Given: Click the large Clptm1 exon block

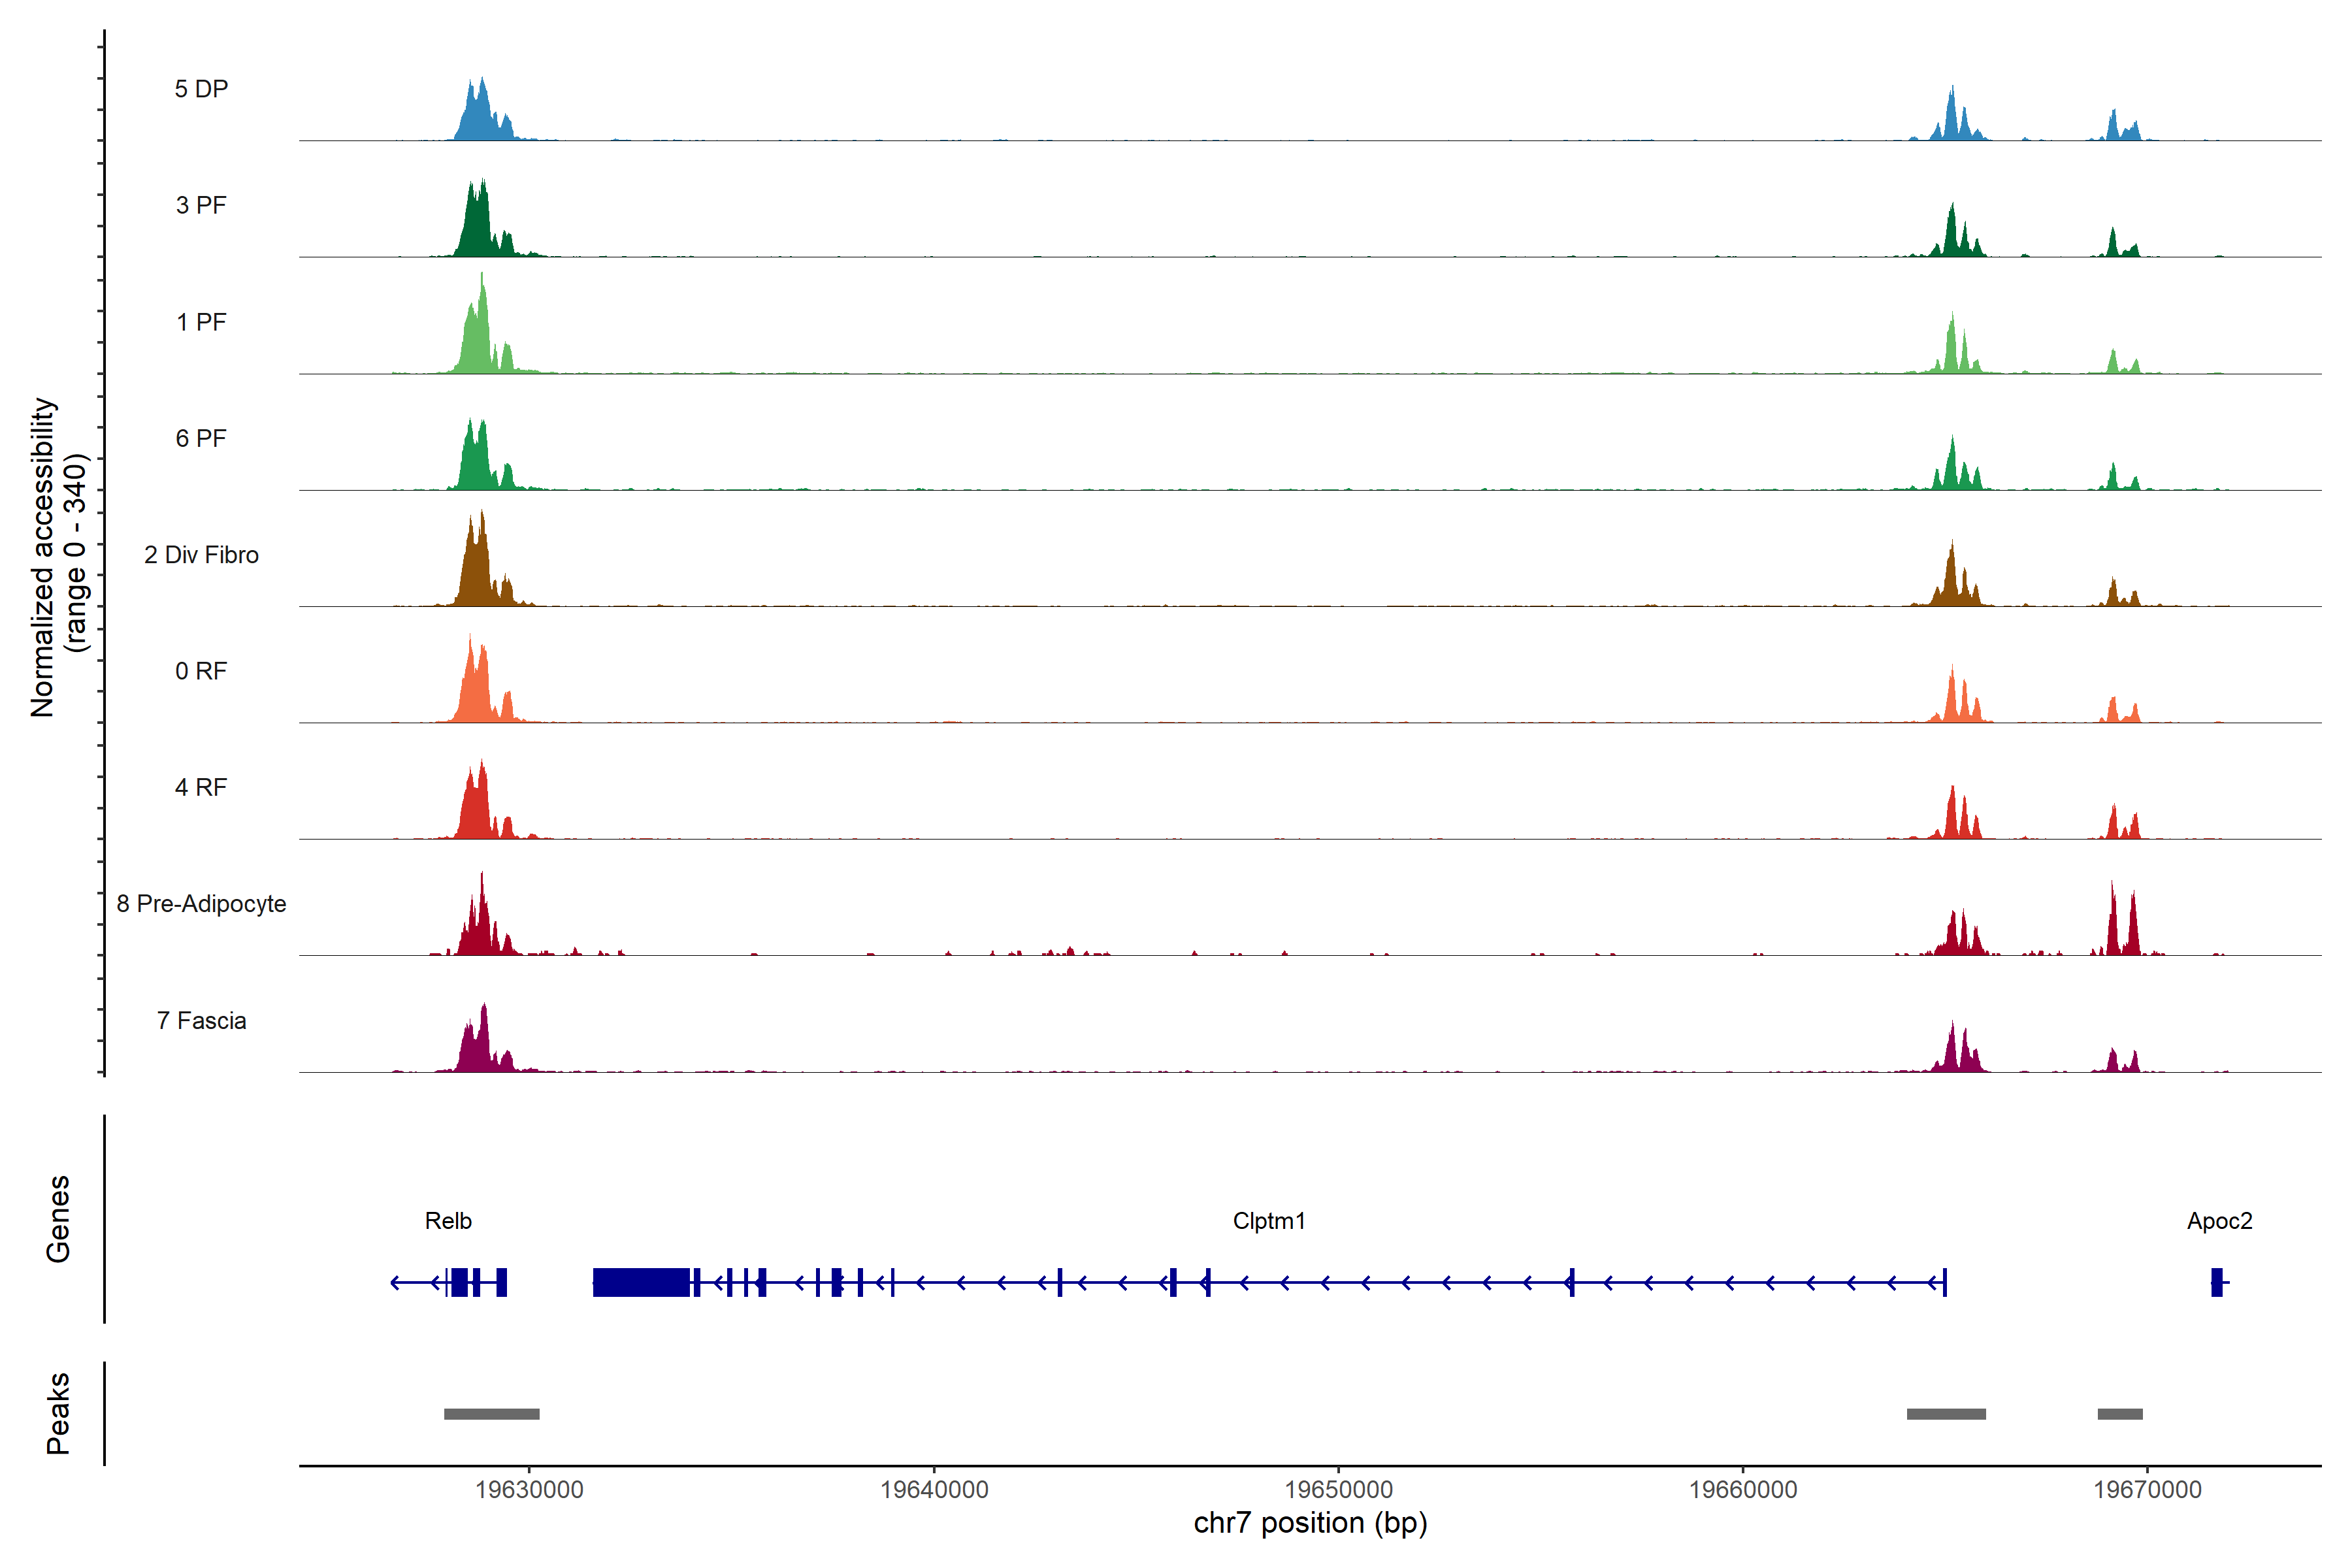Looking at the screenshot, I should [x=641, y=1282].
